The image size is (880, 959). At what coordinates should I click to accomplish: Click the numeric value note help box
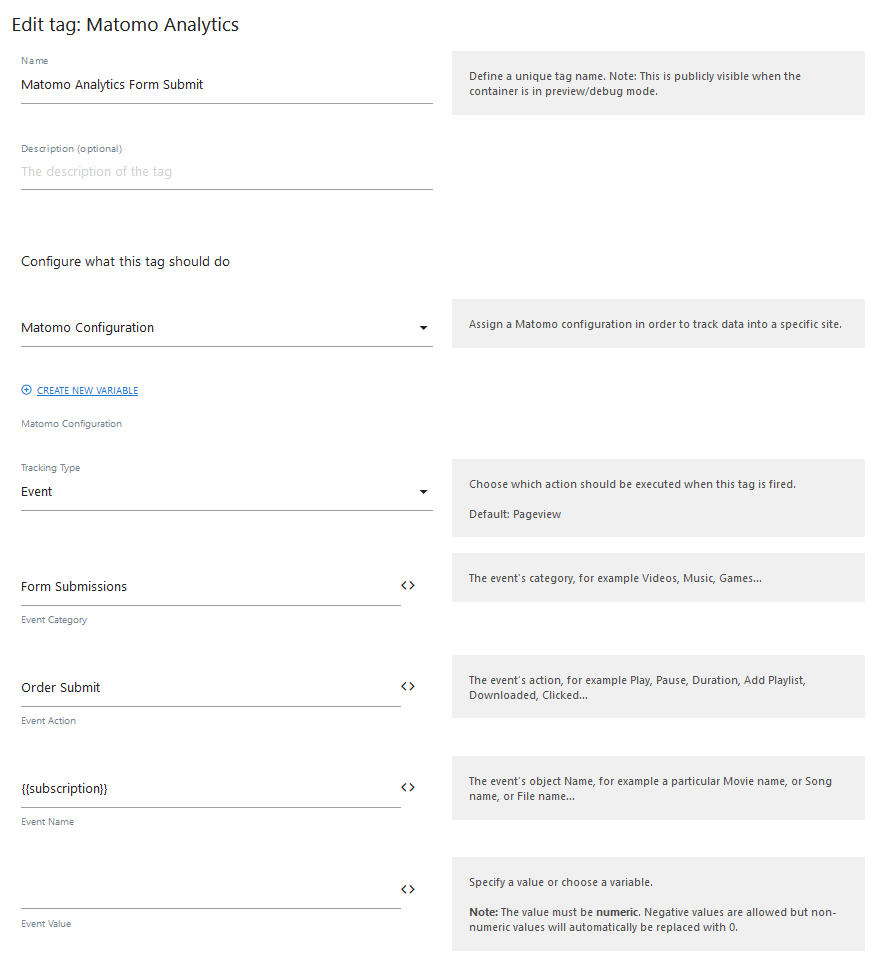(x=658, y=904)
